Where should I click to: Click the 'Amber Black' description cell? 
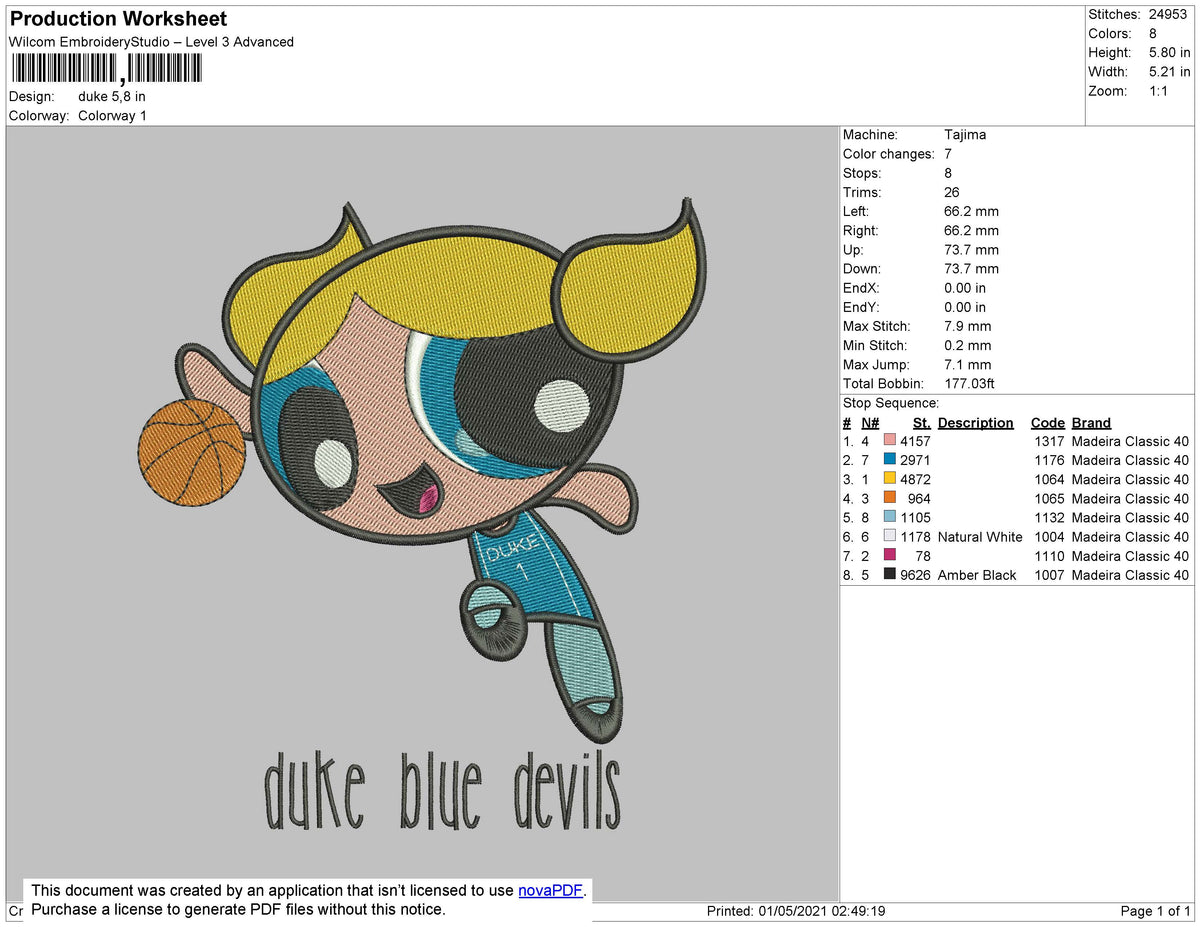[977, 575]
